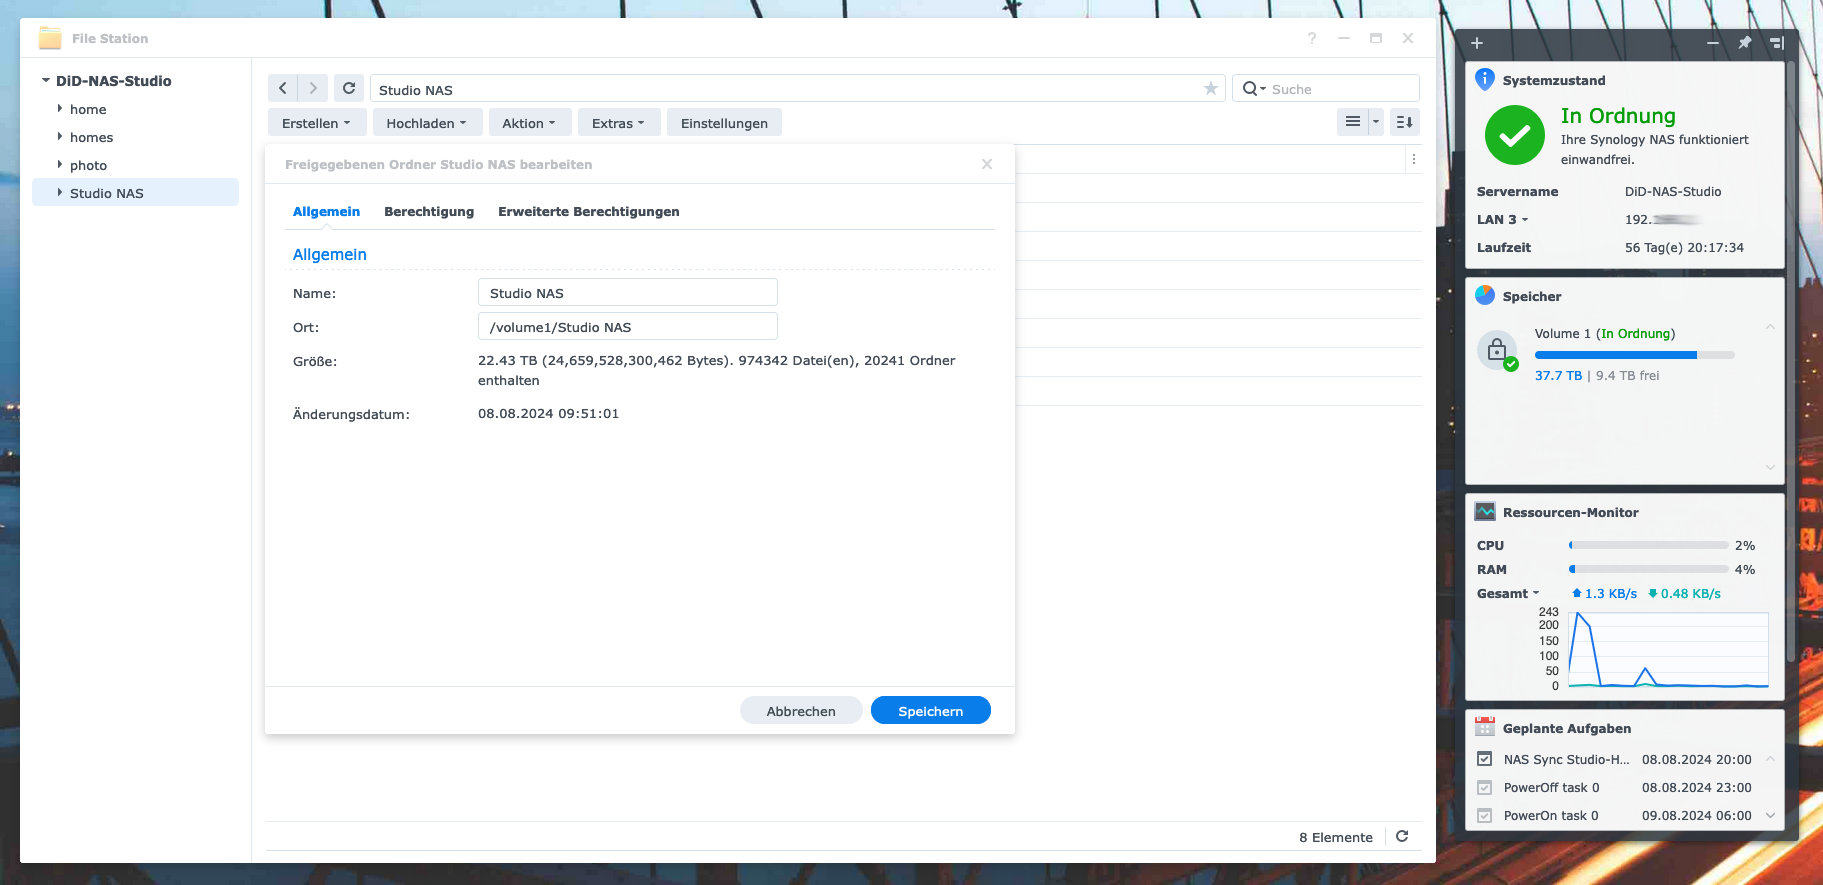1823x885 pixels.
Task: Add Studio NAS to favorites with star
Action: (x=1211, y=89)
